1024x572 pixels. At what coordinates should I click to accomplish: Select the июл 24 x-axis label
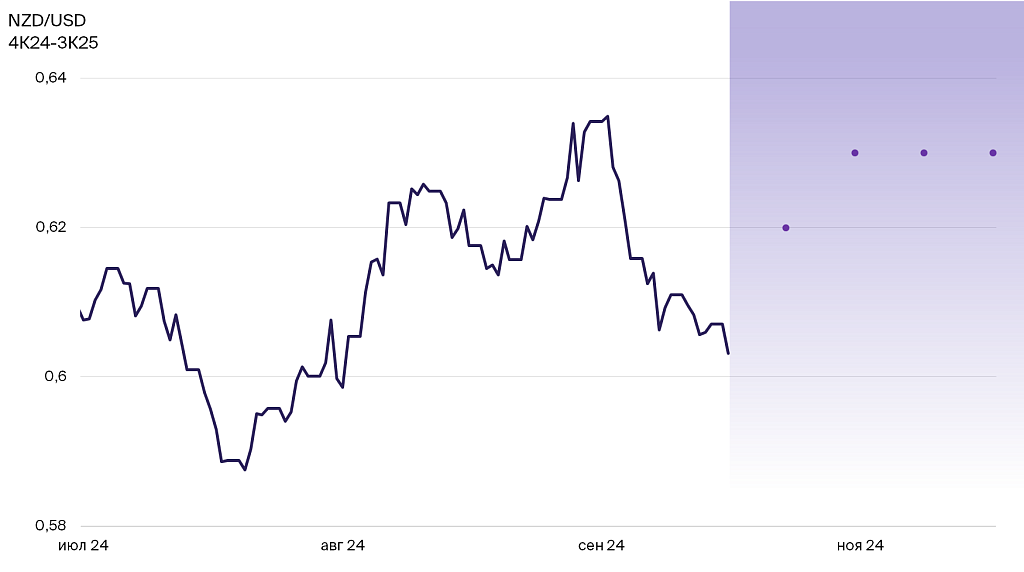tap(84, 546)
